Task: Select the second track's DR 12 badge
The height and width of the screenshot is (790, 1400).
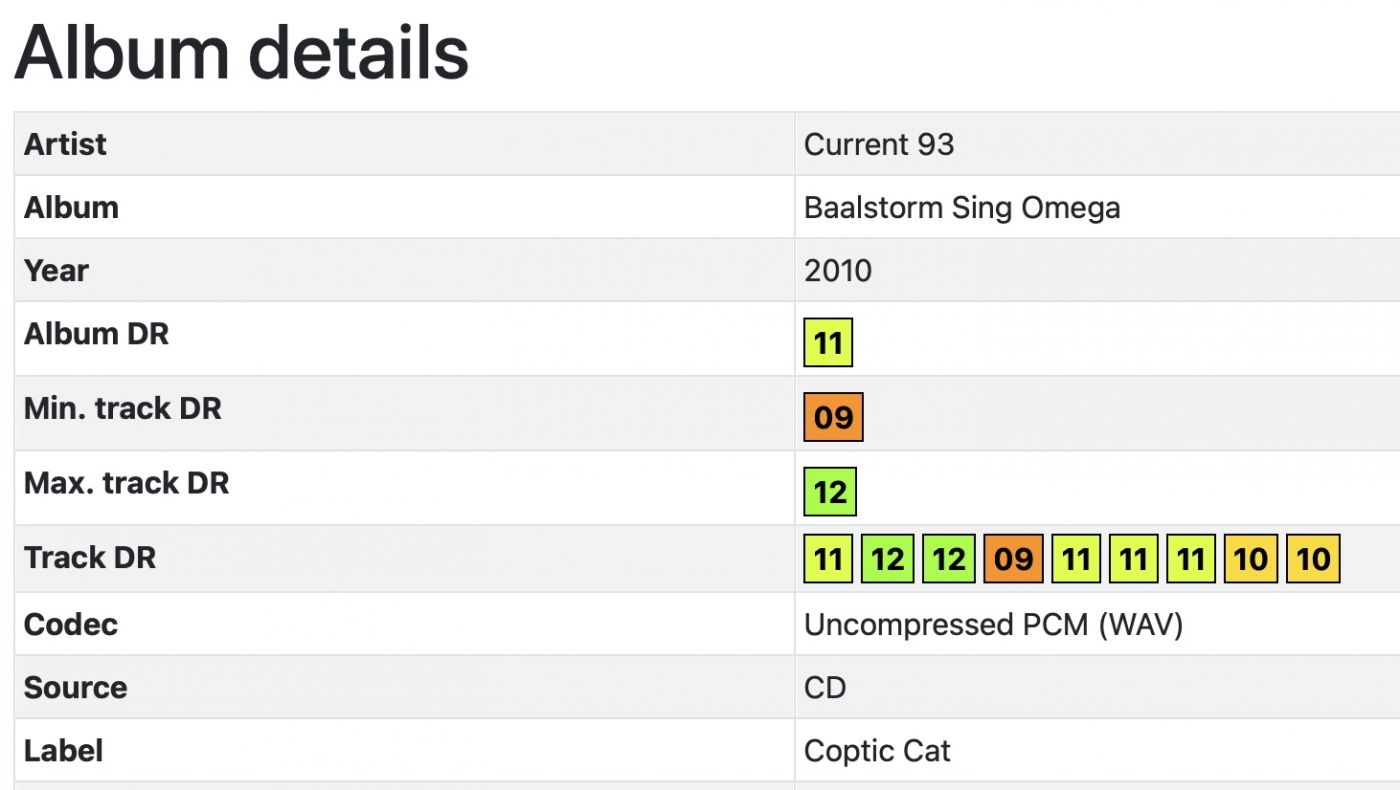Action: [887, 558]
